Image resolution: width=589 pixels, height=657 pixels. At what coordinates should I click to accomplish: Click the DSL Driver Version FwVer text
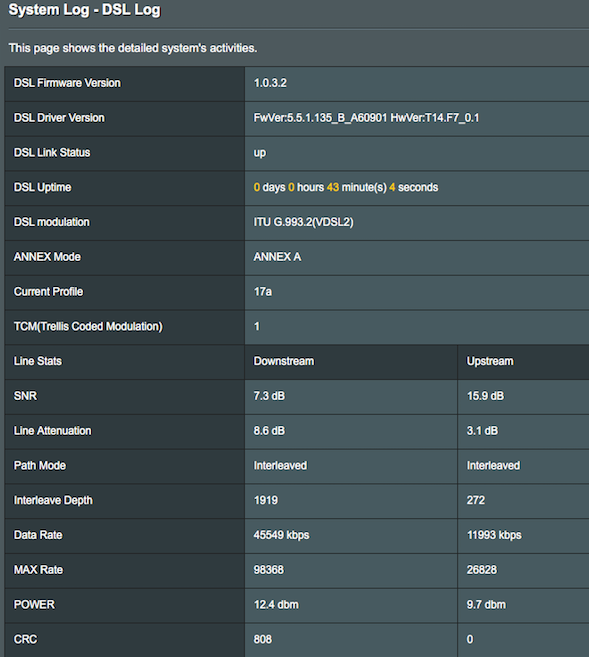pos(320,118)
